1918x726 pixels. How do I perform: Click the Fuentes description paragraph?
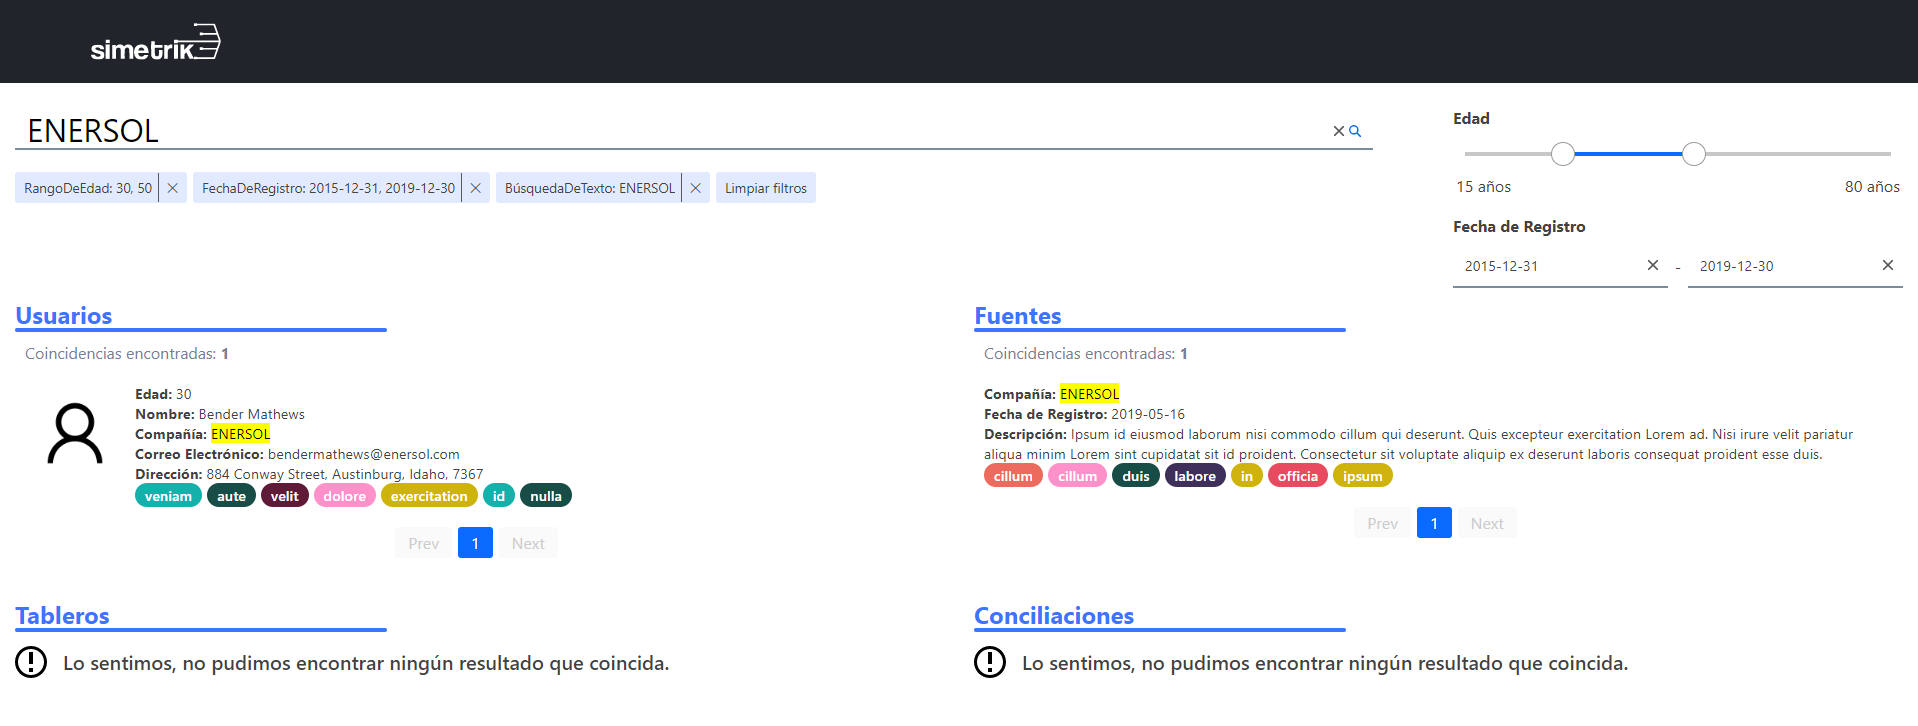coord(1419,444)
